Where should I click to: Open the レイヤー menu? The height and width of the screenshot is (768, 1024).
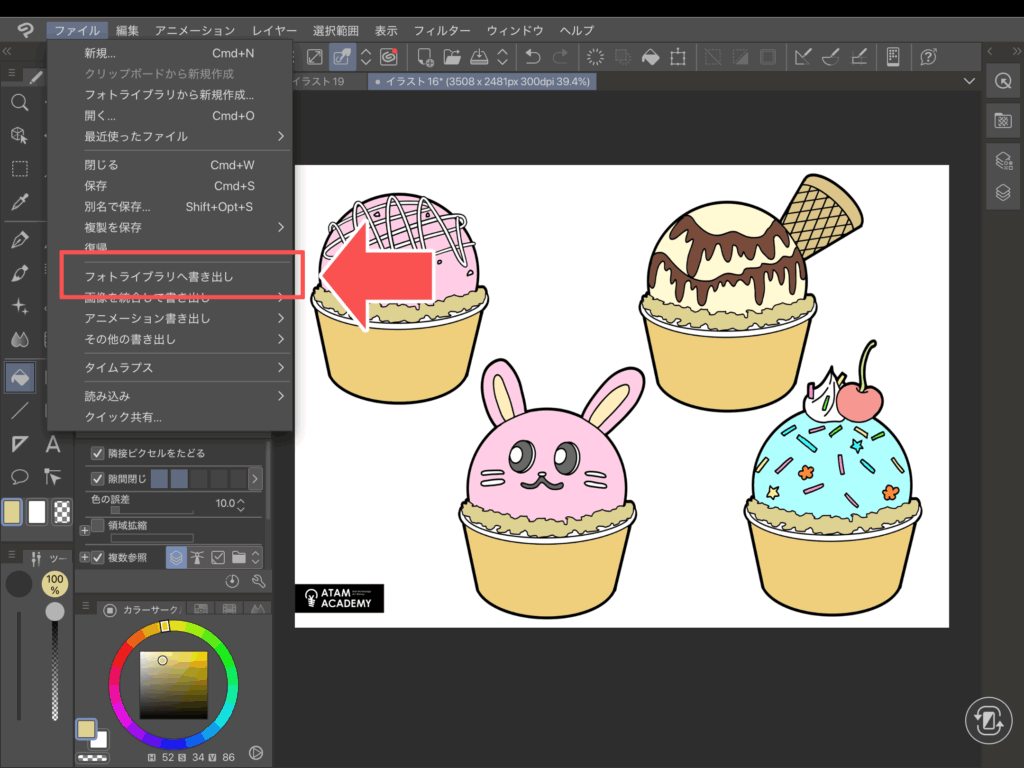(273, 31)
